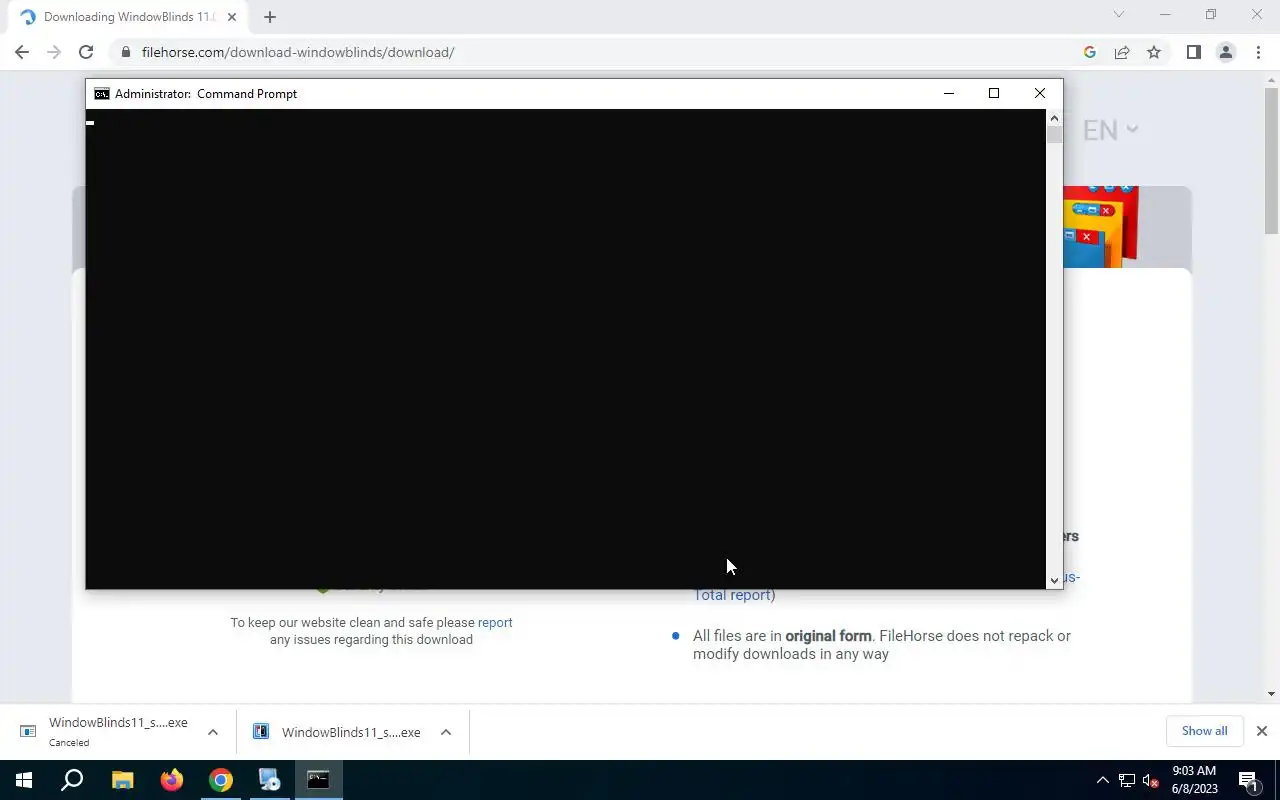Click Command Prompt scrollbar up arrow

1054,118
